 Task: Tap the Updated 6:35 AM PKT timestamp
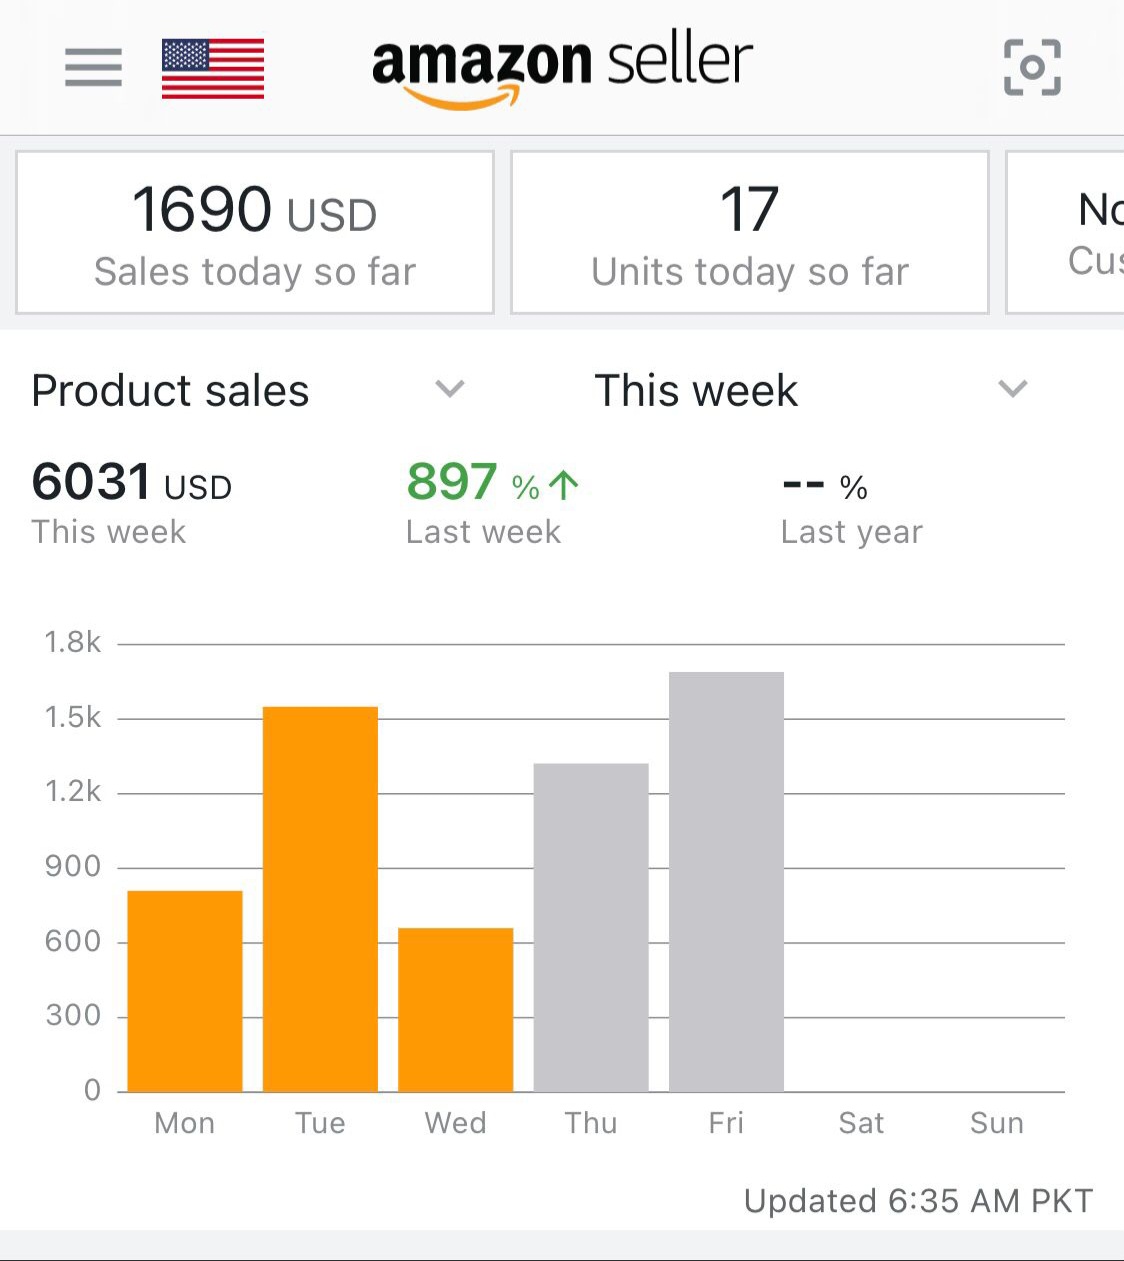click(918, 1200)
